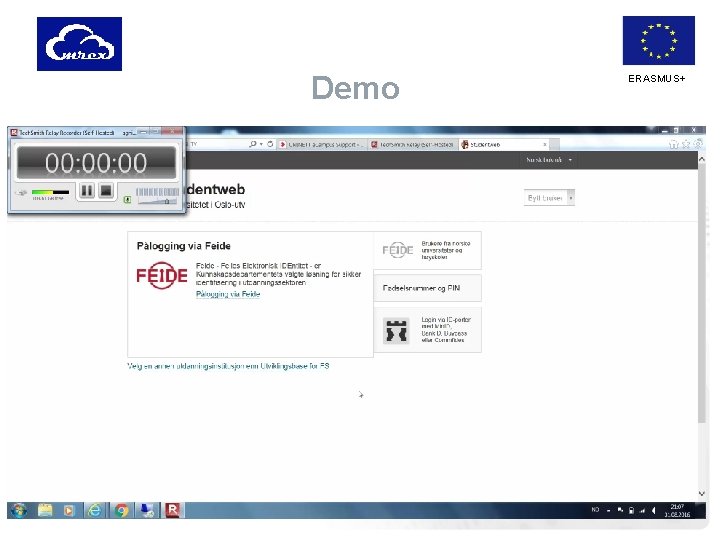The image size is (720, 540).
Task: Open the Norsk bokmål language dropdown
Action: 549,160
